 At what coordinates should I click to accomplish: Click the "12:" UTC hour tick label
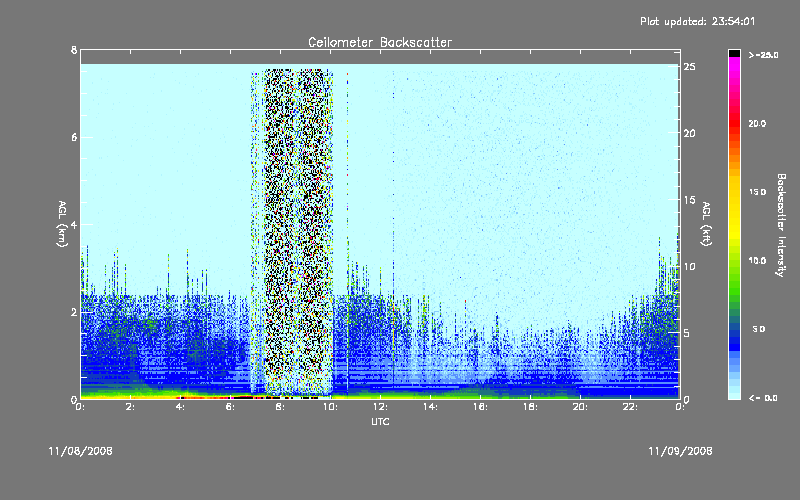(381, 407)
